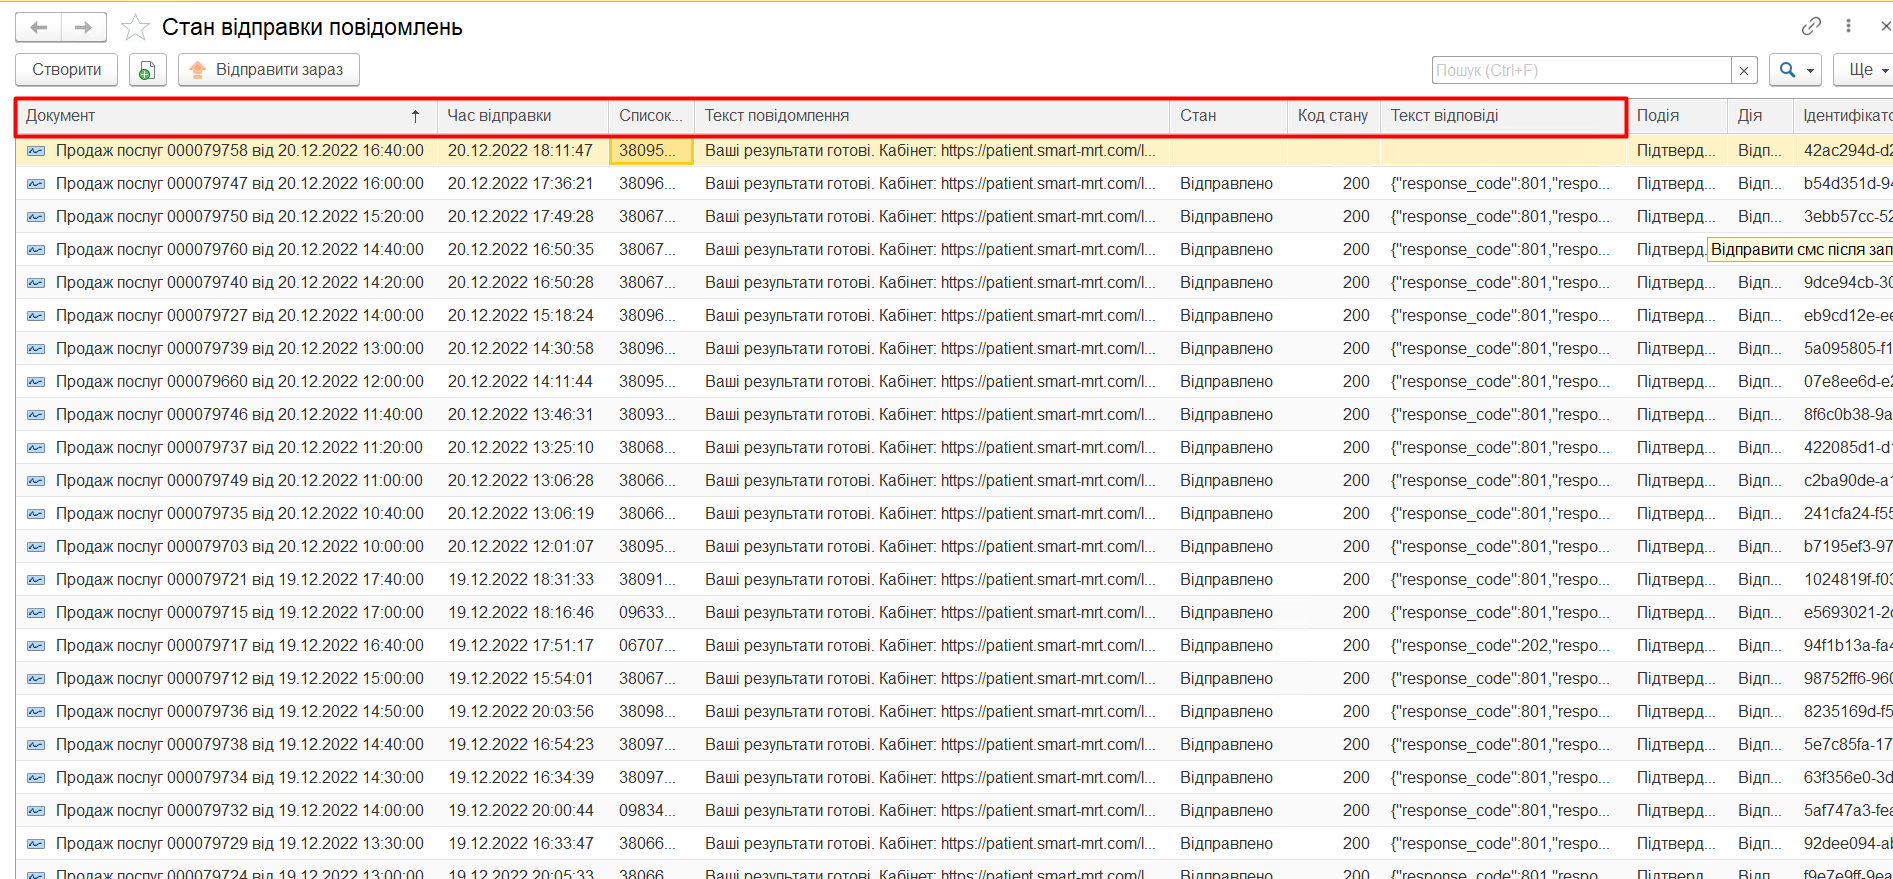The image size is (1893, 879).
Task: Focus the Пошук (Ctrl+F) search field
Action: (1581, 70)
